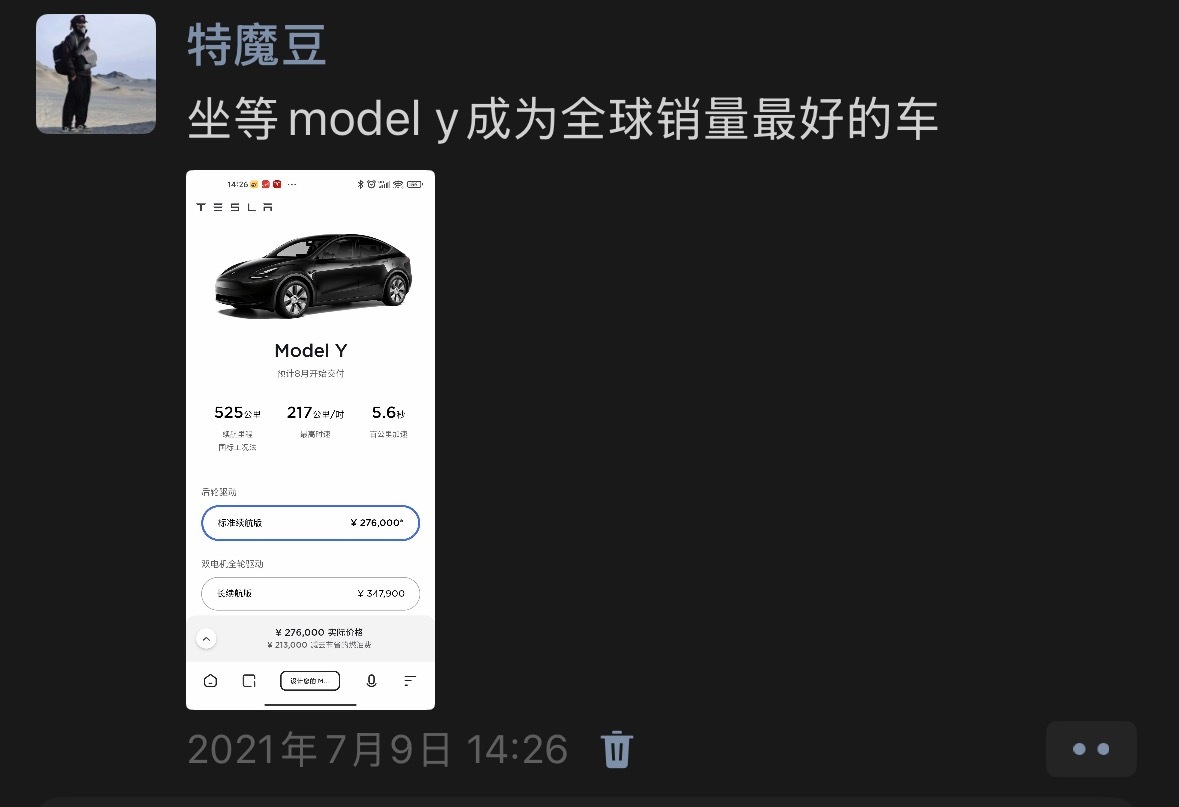This screenshot has width=1179, height=807.
Task: Click the ¥276,000 实际价格 summary bar
Action: (x=311, y=639)
